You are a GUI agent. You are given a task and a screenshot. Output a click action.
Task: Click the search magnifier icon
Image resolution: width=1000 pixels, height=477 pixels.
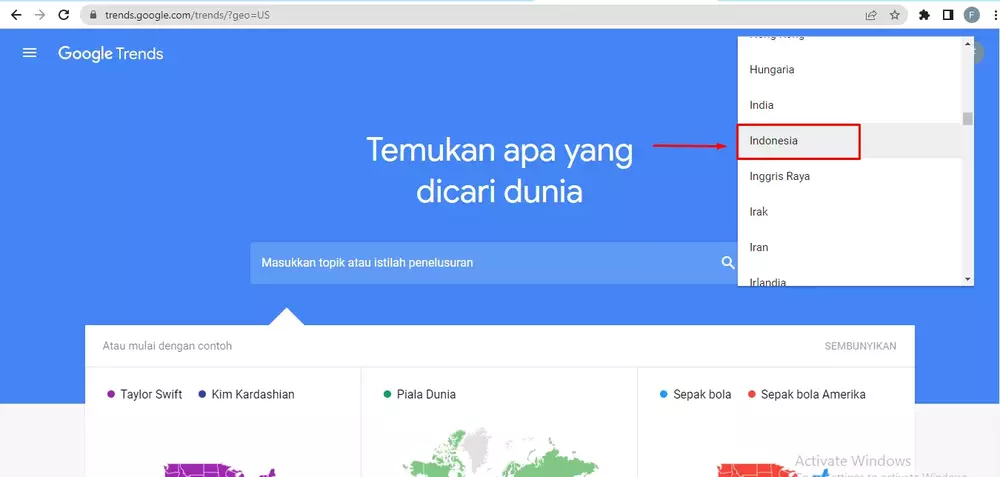(x=728, y=263)
